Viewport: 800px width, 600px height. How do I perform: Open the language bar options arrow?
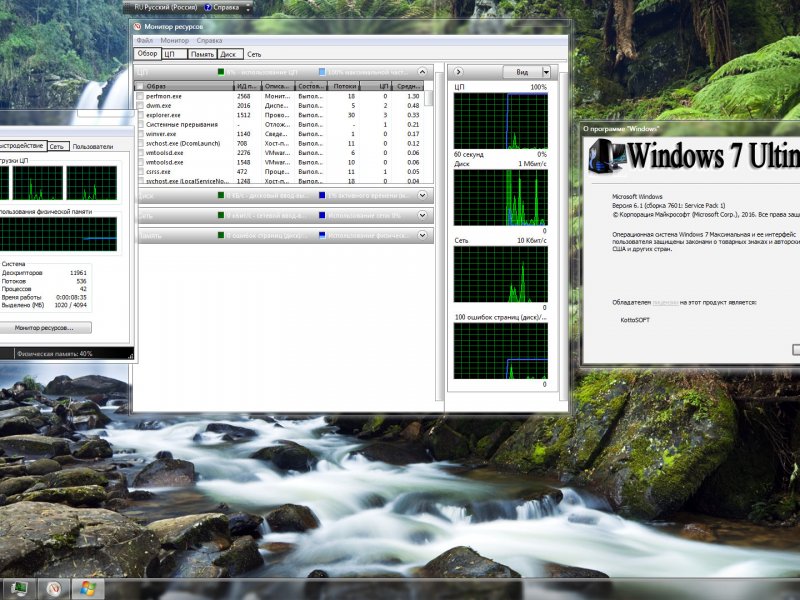coord(248,8)
